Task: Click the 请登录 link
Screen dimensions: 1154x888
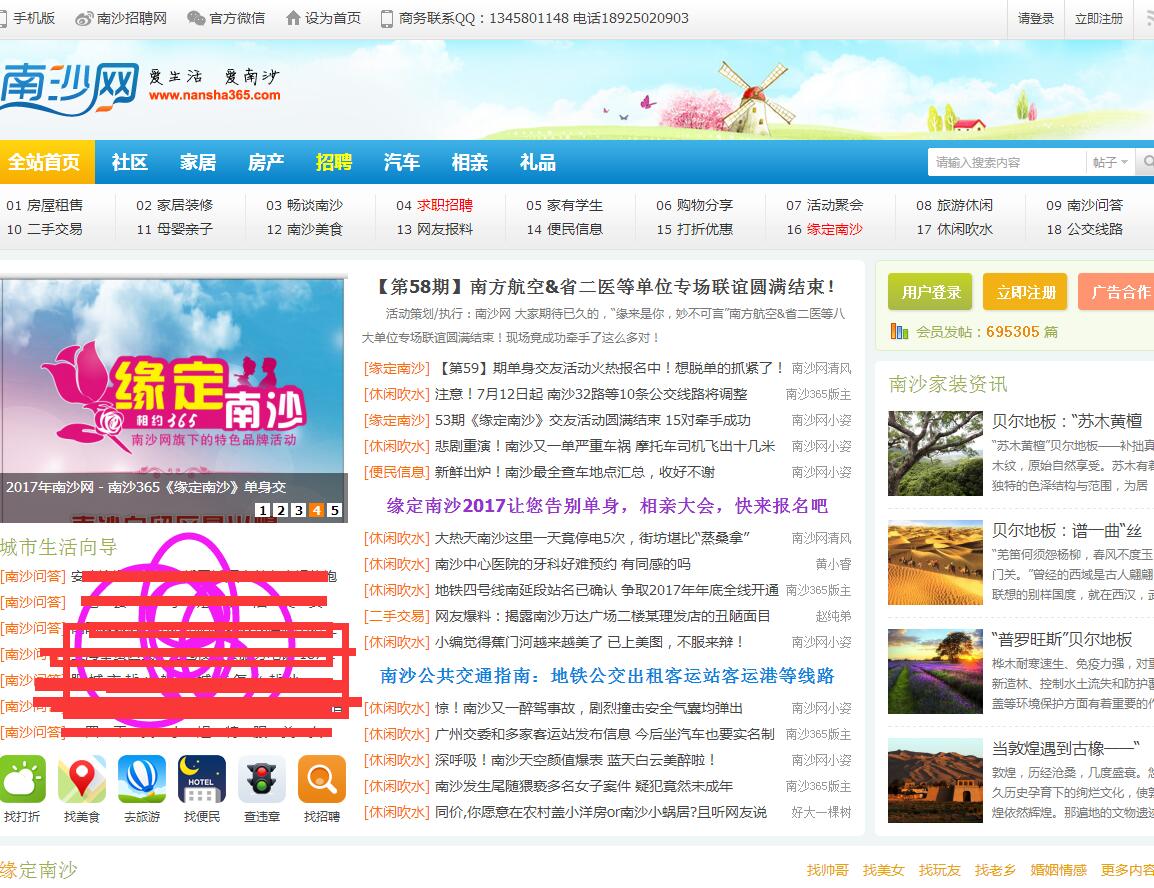Action: click(x=1036, y=19)
